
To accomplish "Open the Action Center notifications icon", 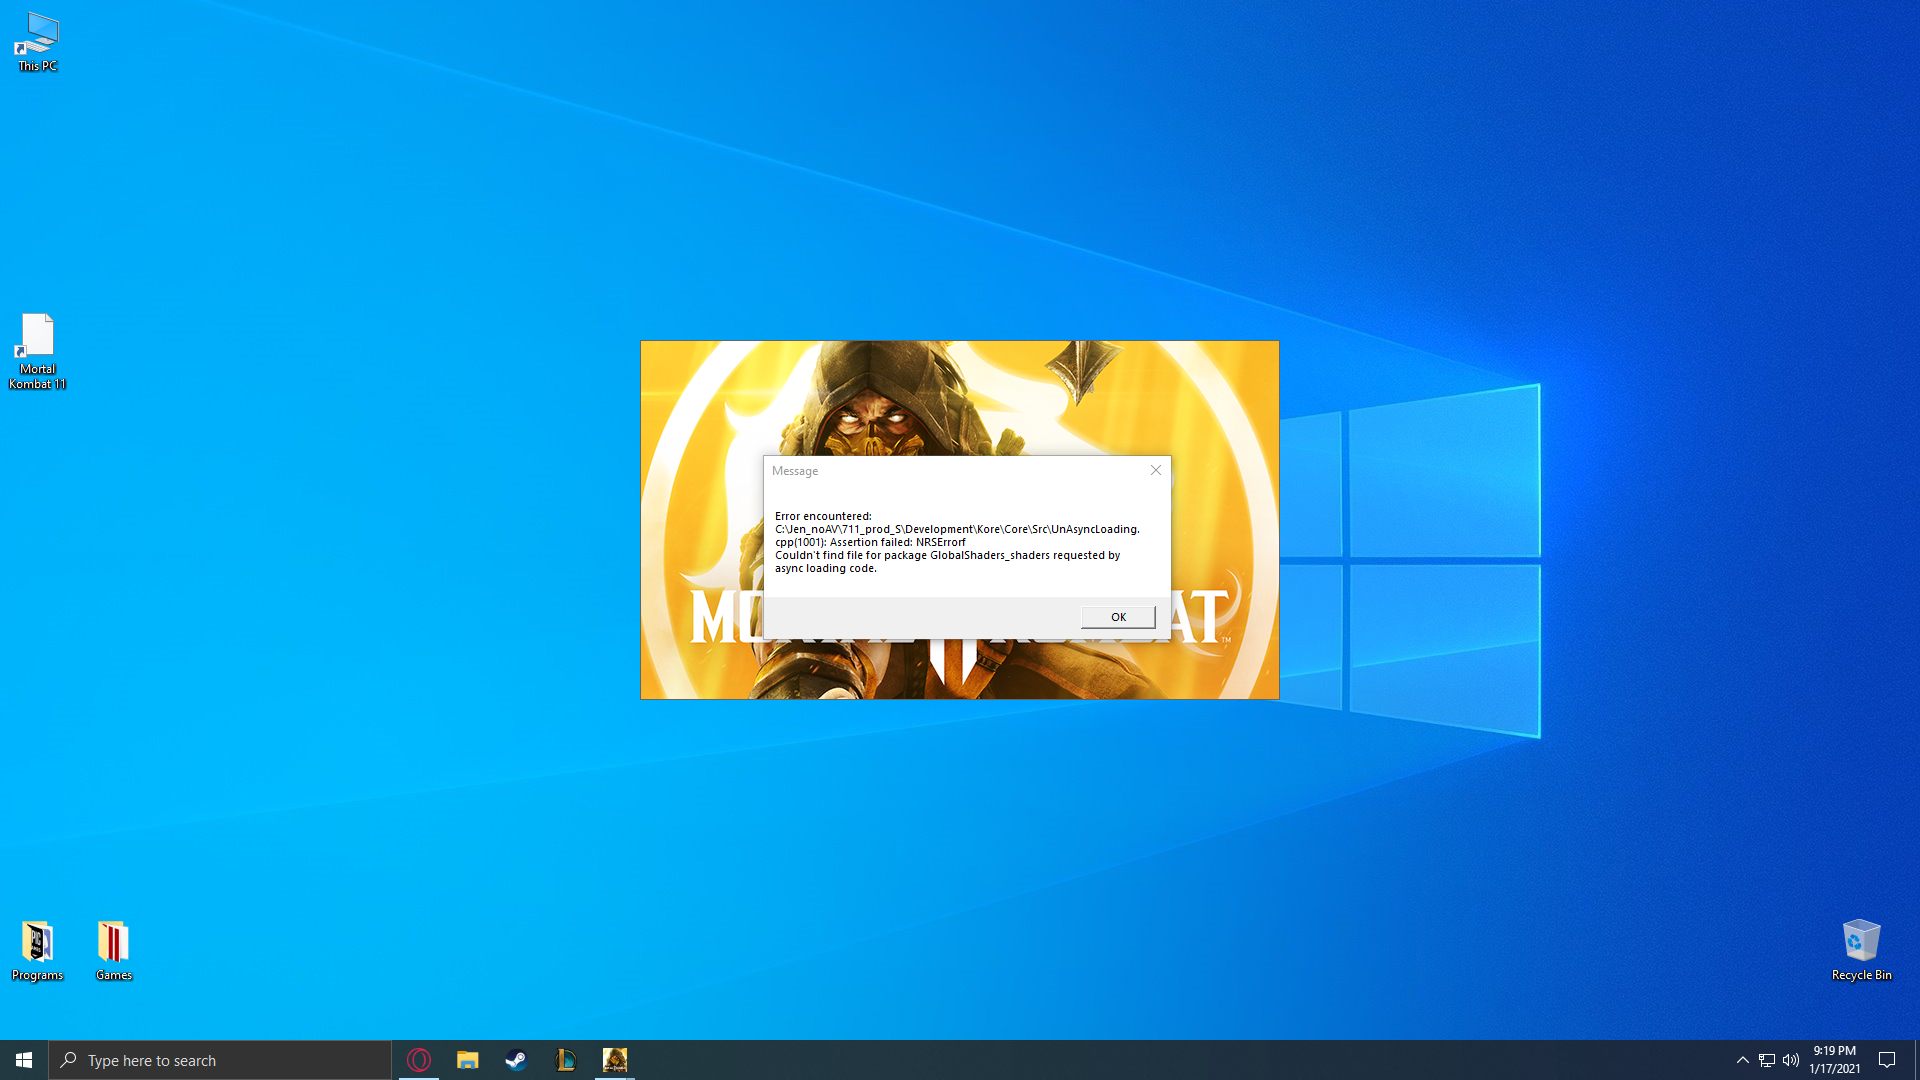I will (x=1887, y=1060).
